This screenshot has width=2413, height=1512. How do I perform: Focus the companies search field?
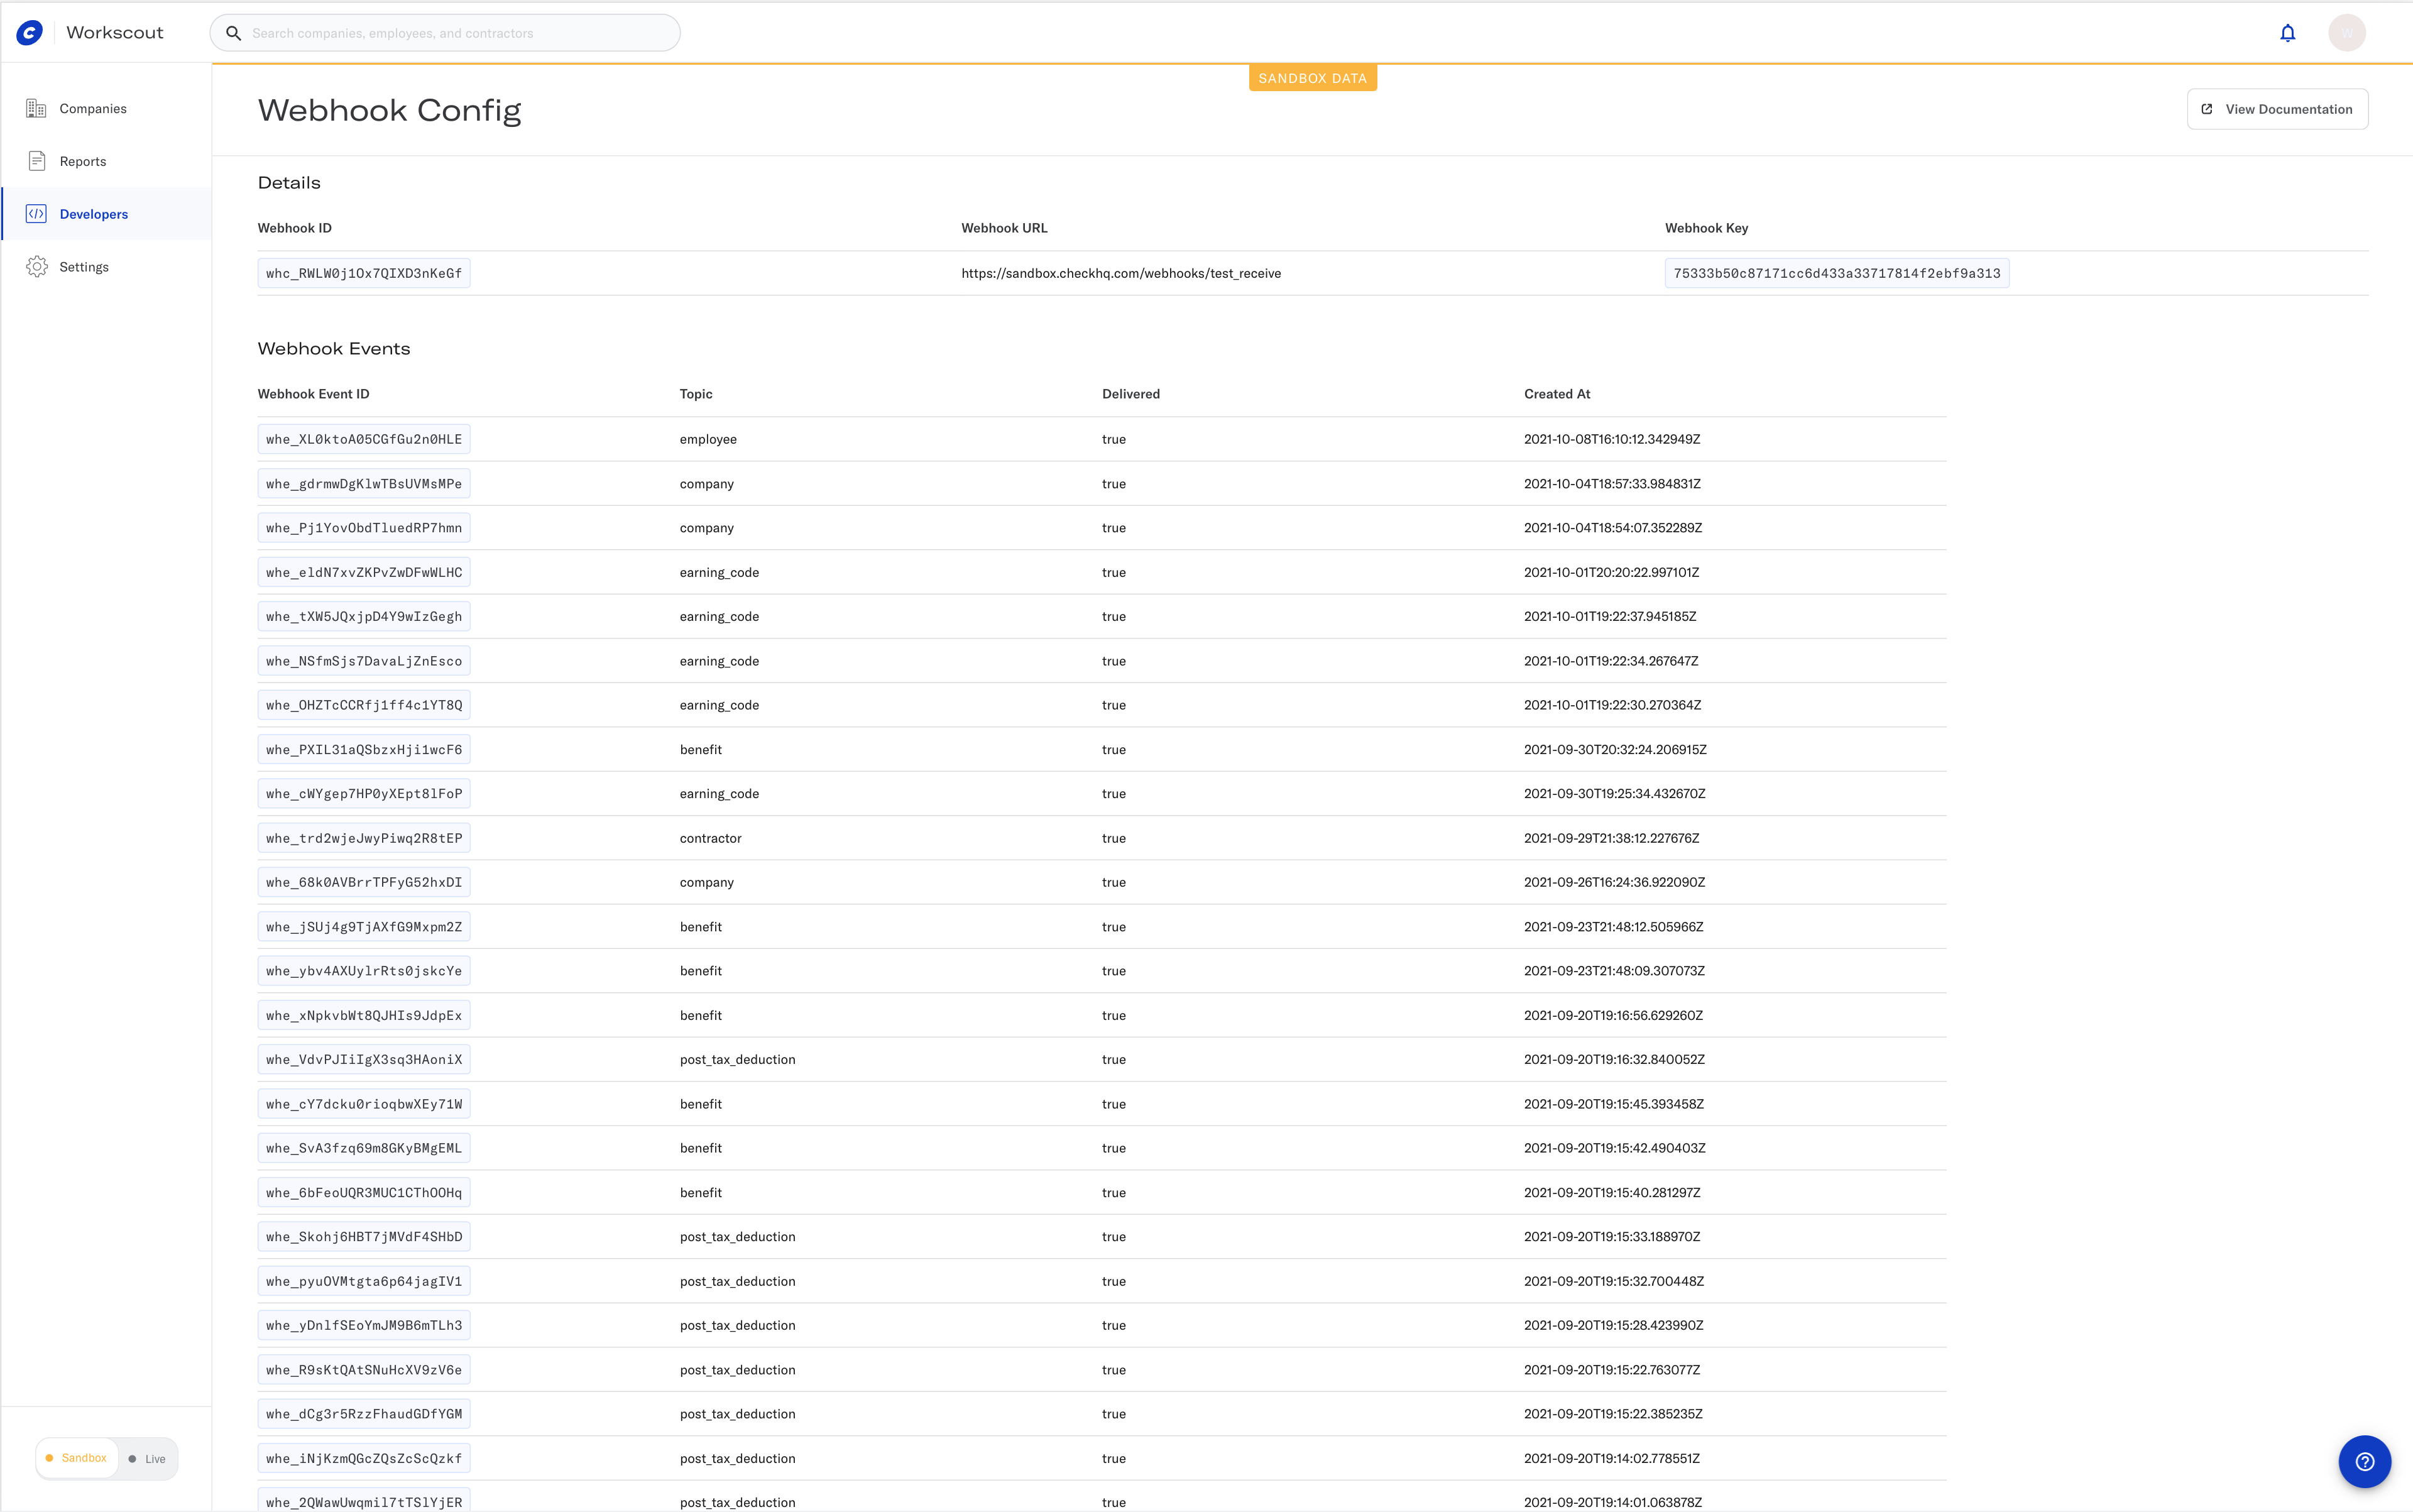[x=460, y=33]
